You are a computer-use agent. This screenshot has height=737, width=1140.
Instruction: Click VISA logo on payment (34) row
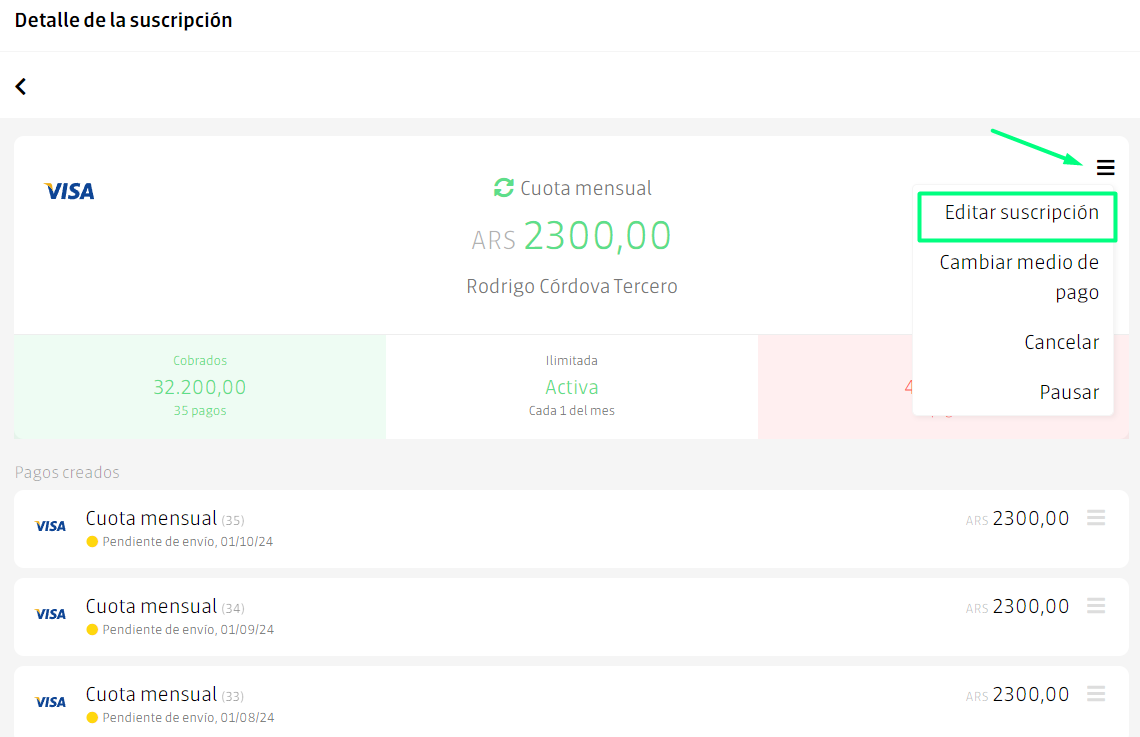coord(50,614)
